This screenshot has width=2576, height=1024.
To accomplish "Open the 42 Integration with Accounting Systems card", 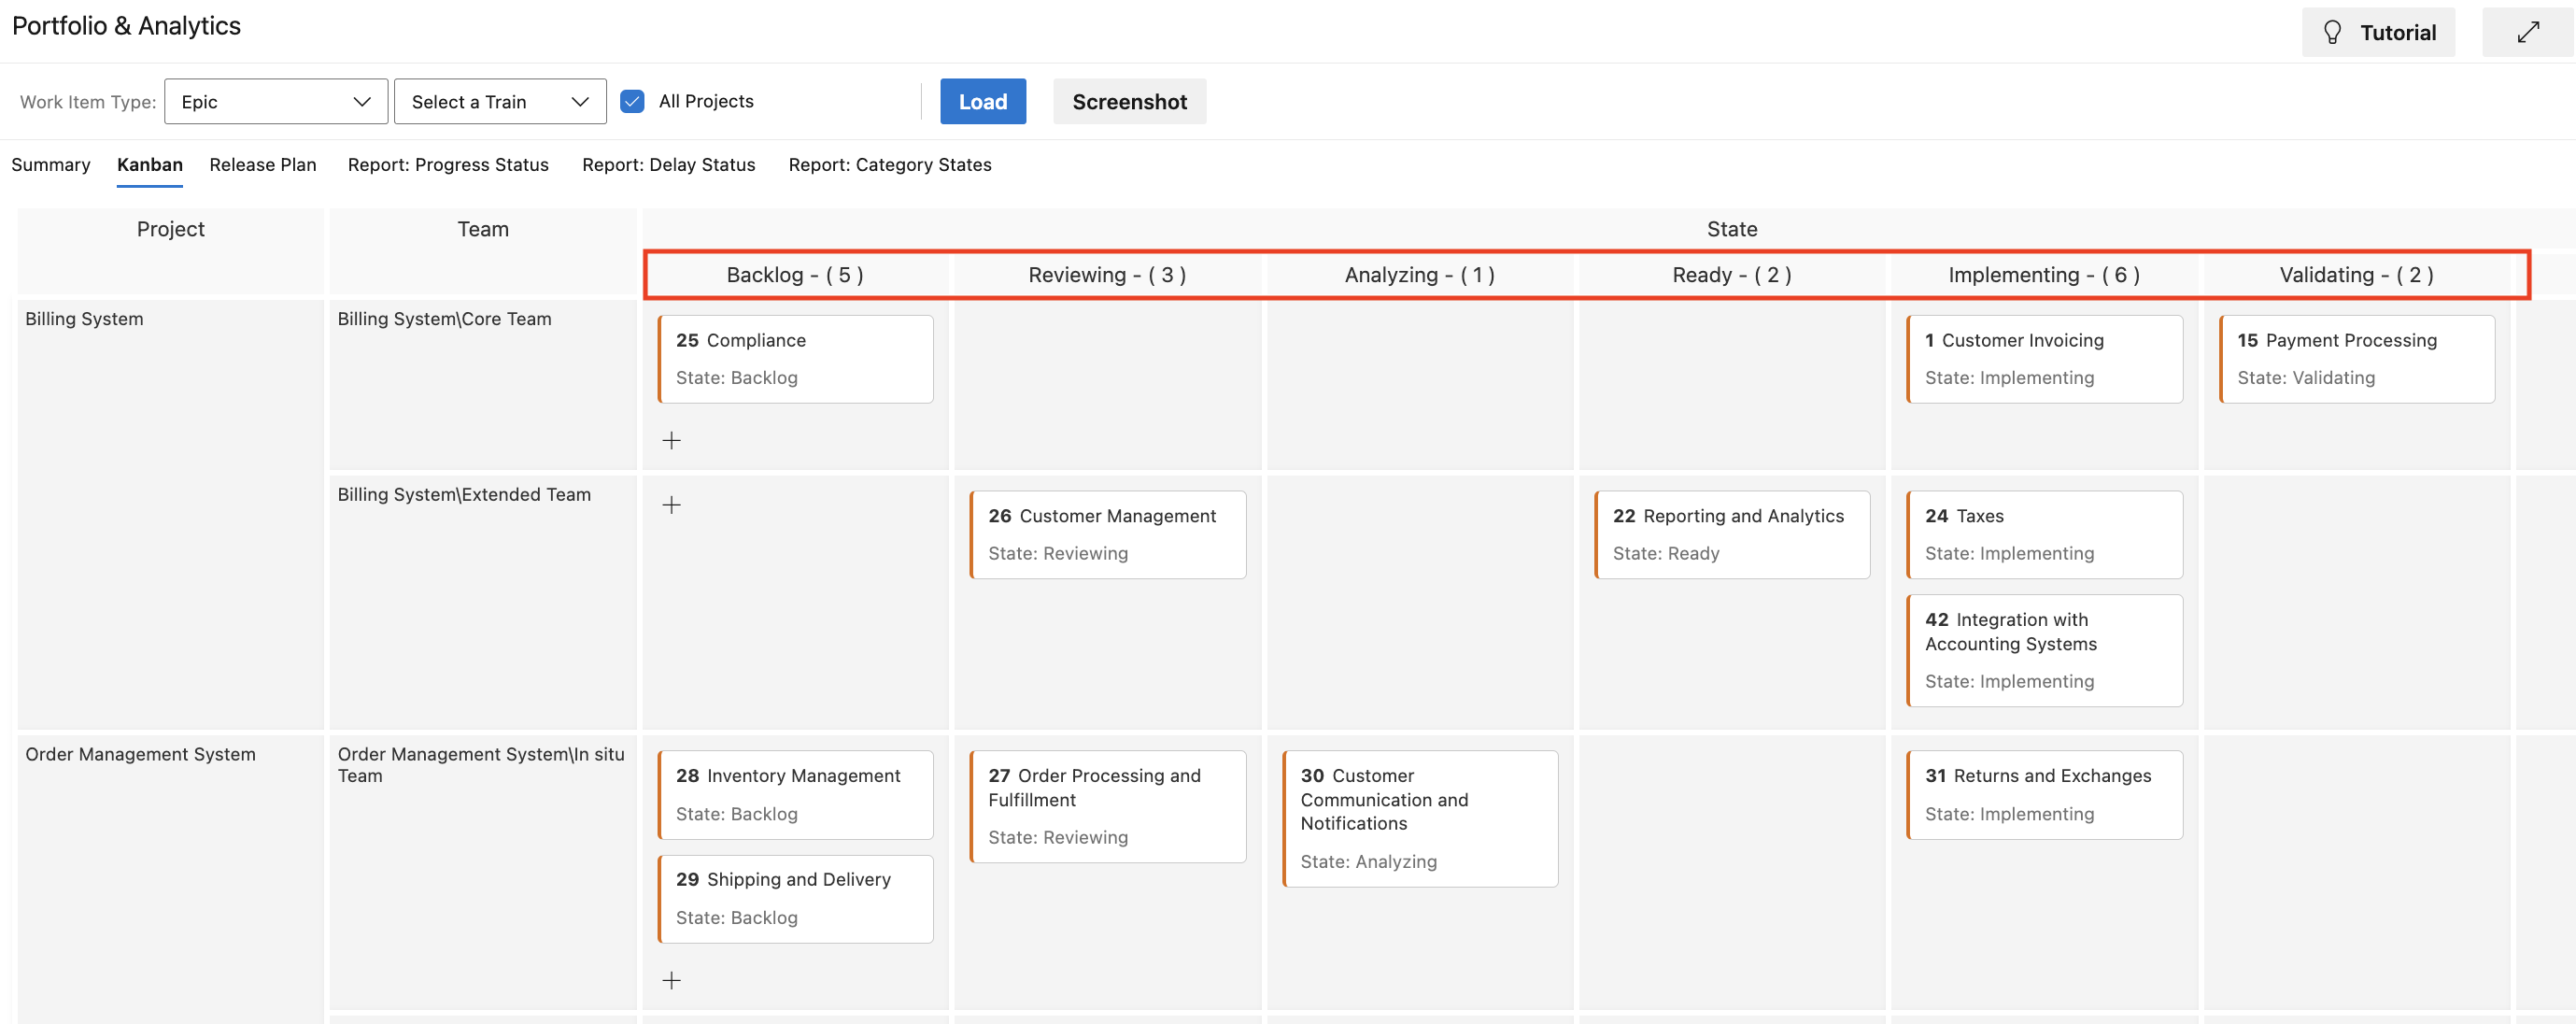I will (2043, 650).
